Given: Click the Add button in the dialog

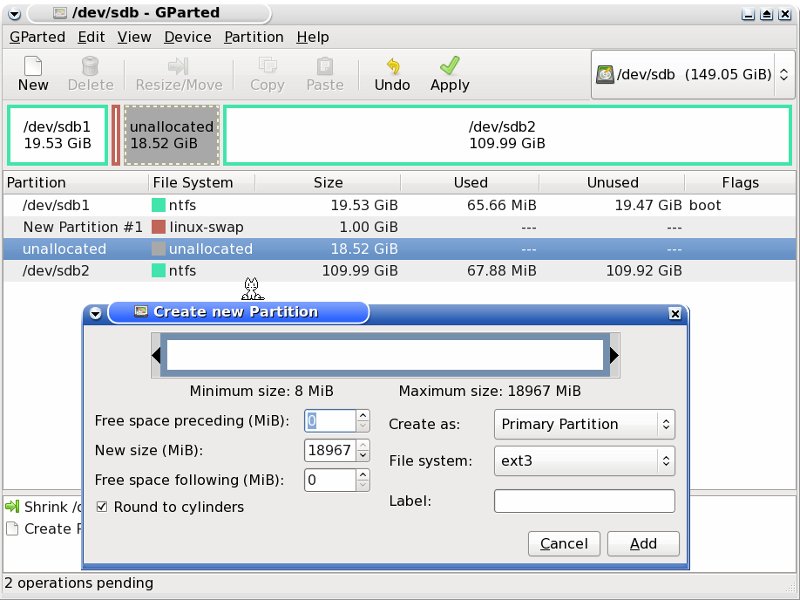Looking at the screenshot, I should (643, 543).
